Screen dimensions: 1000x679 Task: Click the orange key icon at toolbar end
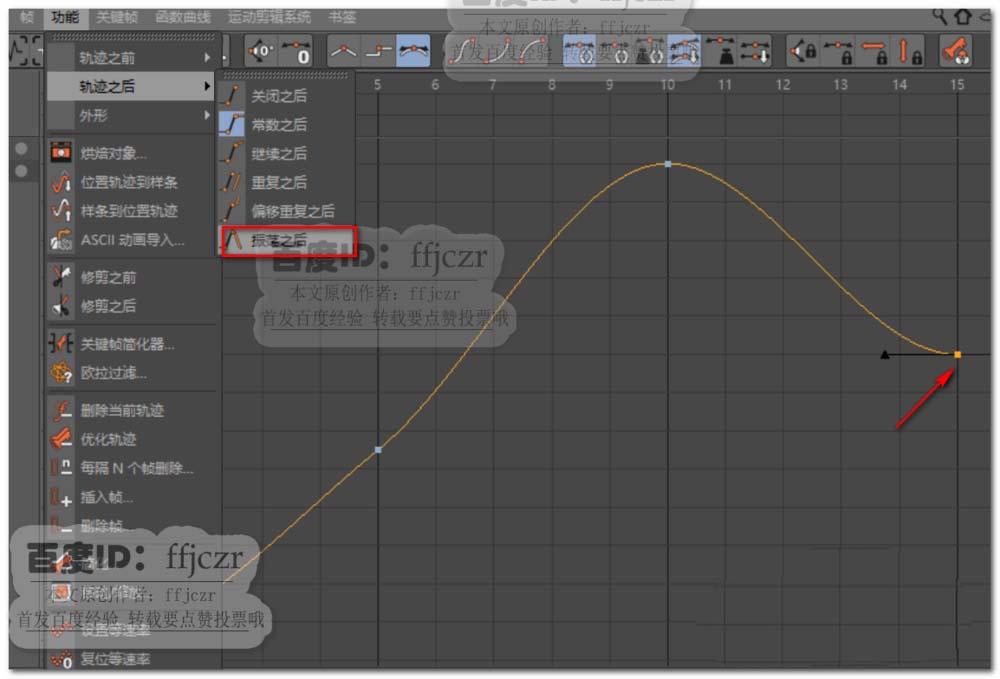coord(956,51)
